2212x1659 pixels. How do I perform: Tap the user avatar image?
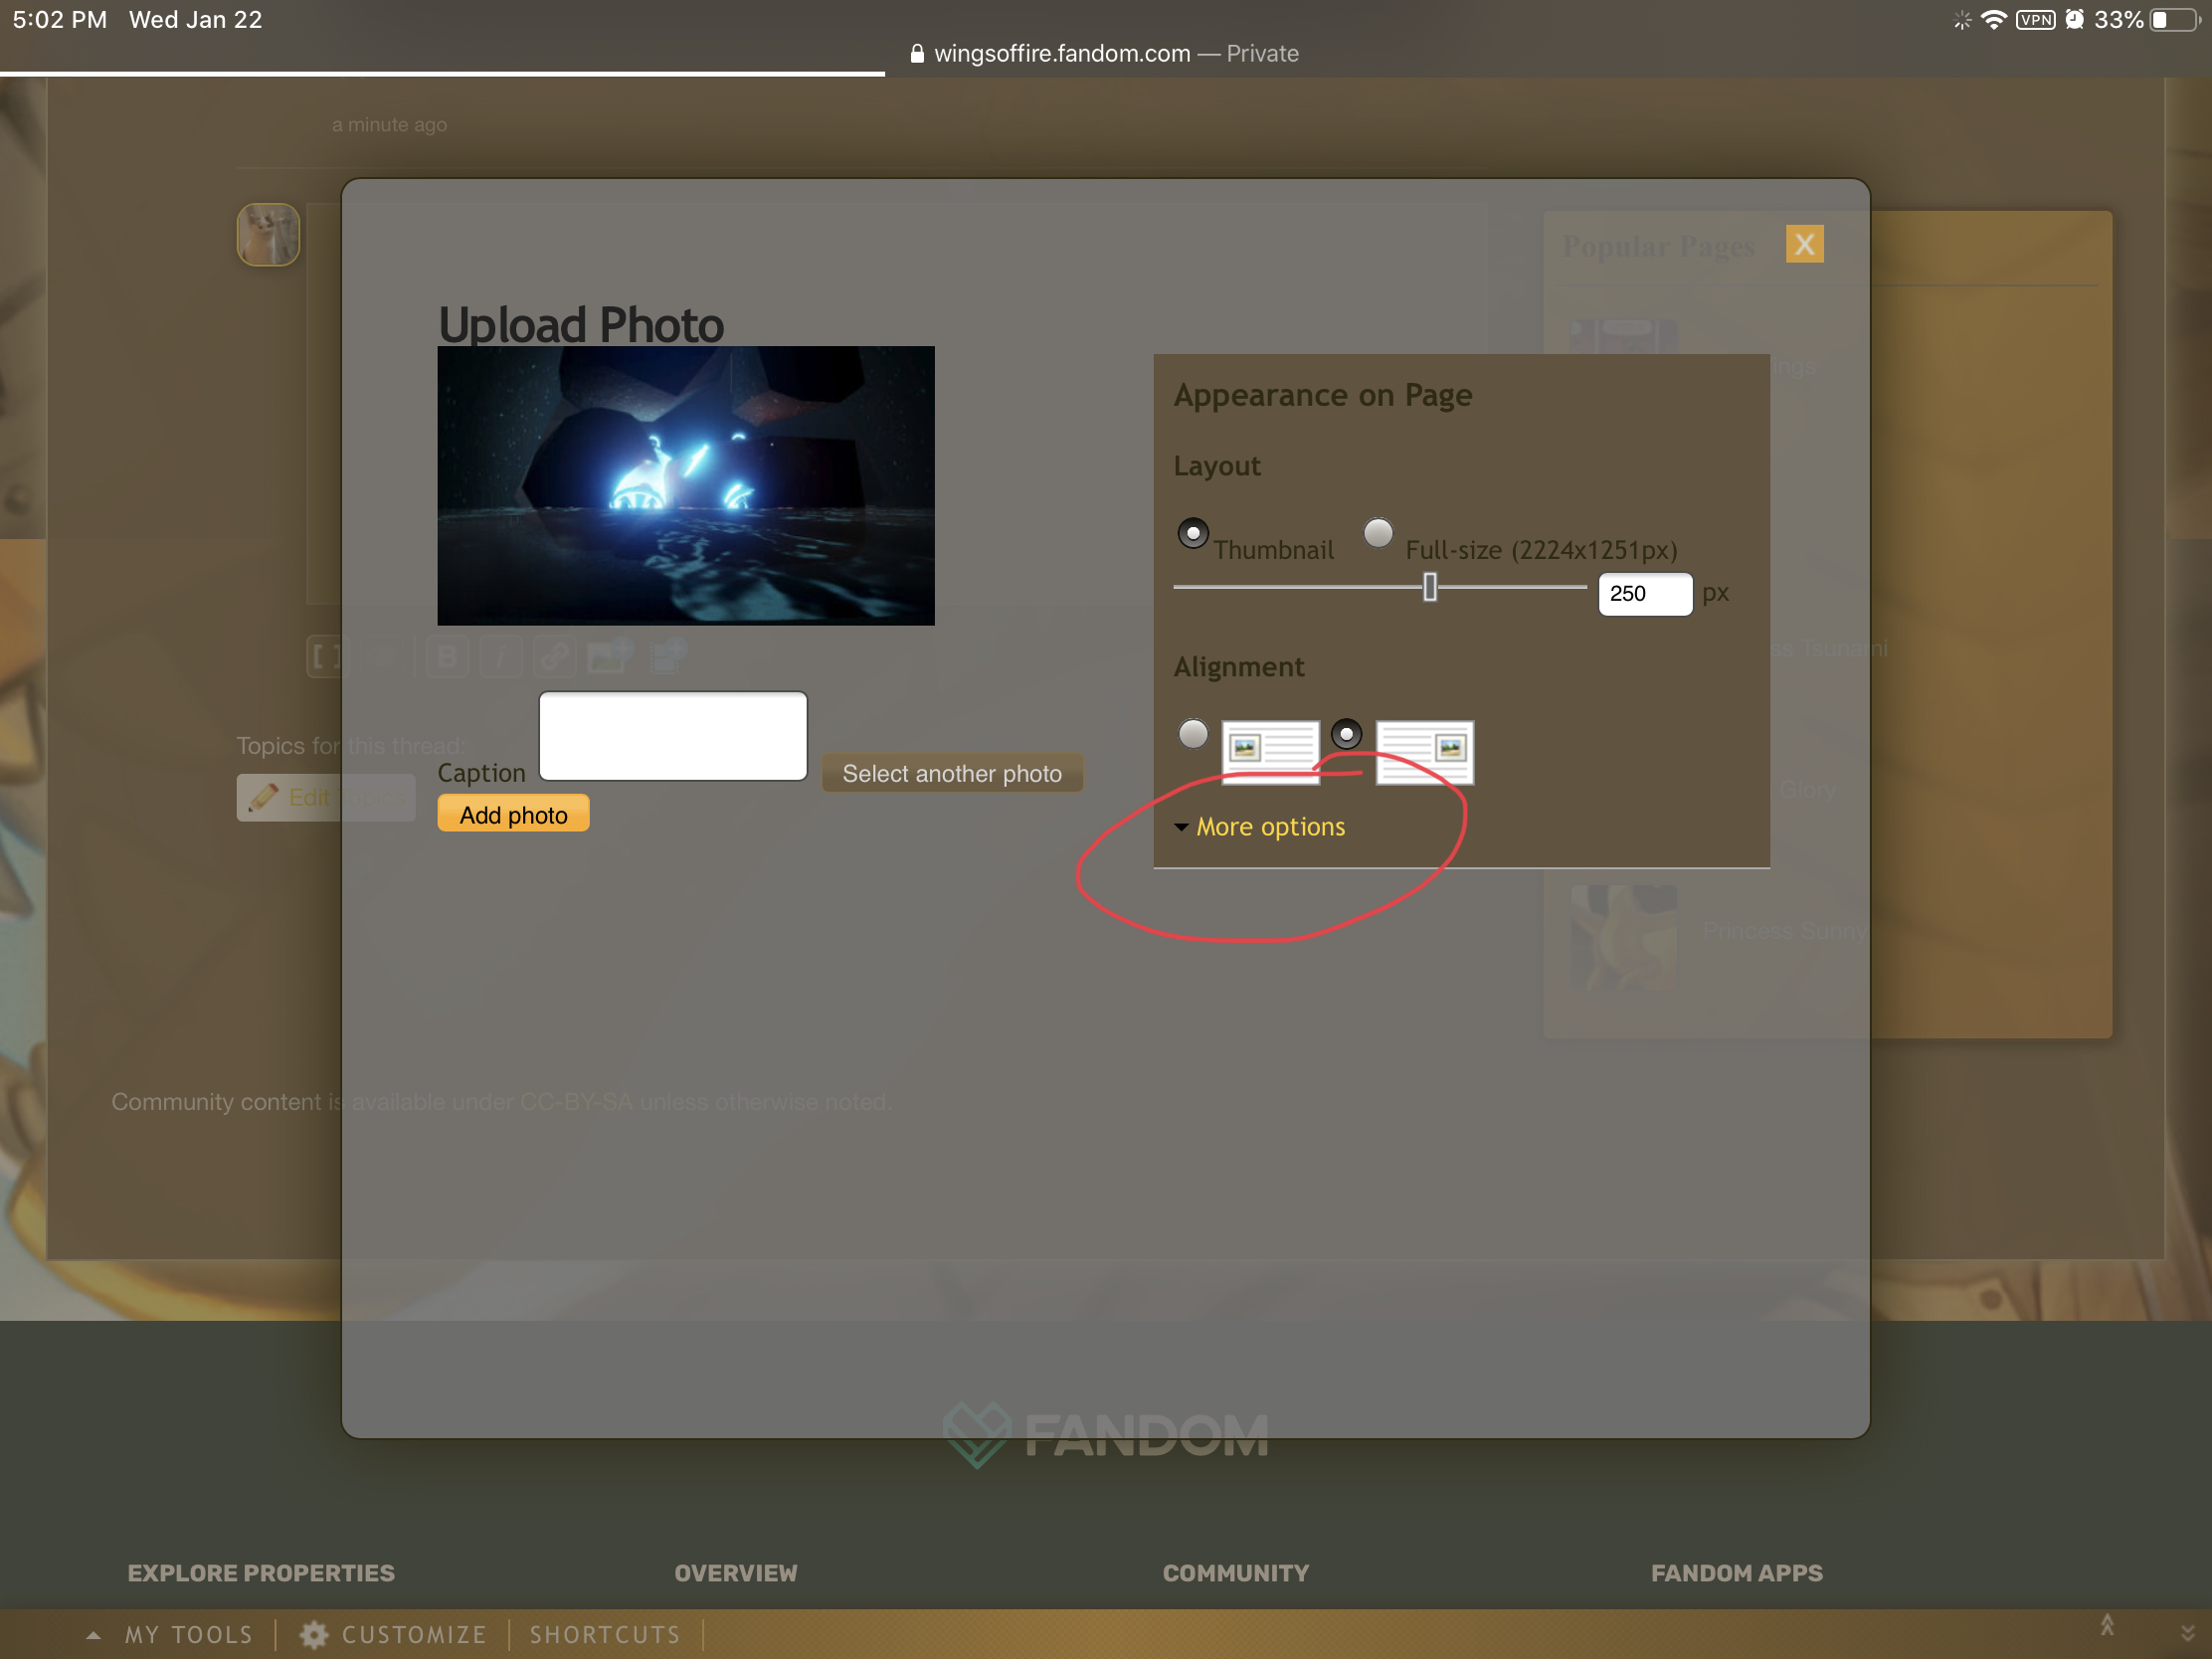(268, 235)
